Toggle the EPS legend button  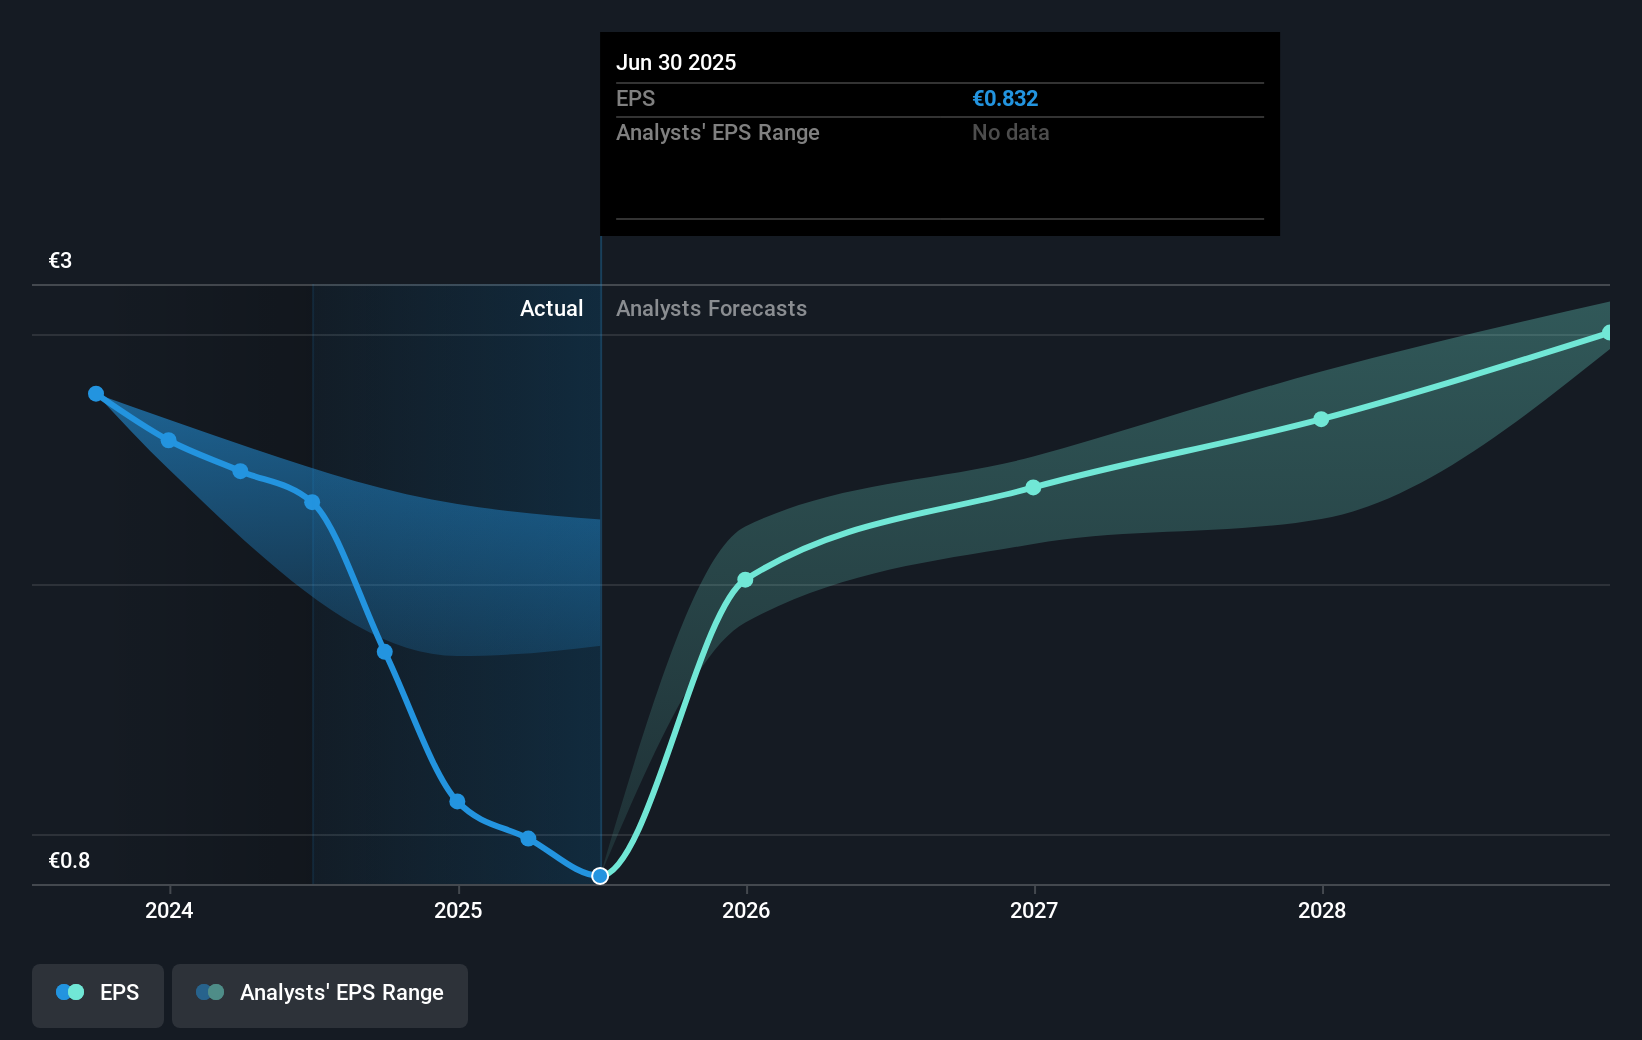(98, 995)
